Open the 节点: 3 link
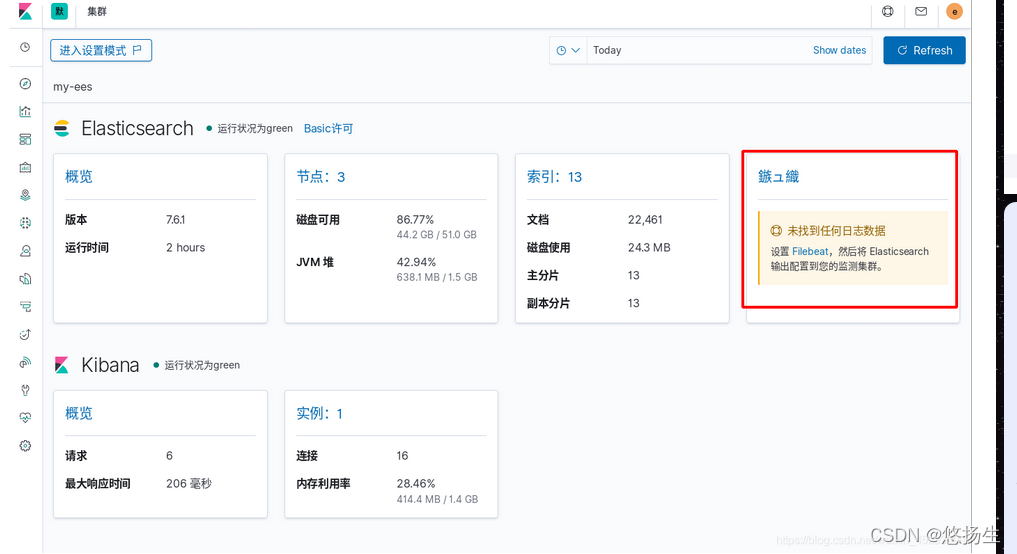The height and width of the screenshot is (554, 1017). 320,176
